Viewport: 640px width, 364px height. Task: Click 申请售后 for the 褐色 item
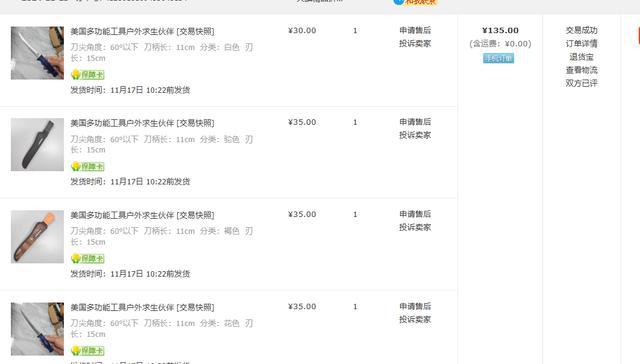(x=415, y=214)
